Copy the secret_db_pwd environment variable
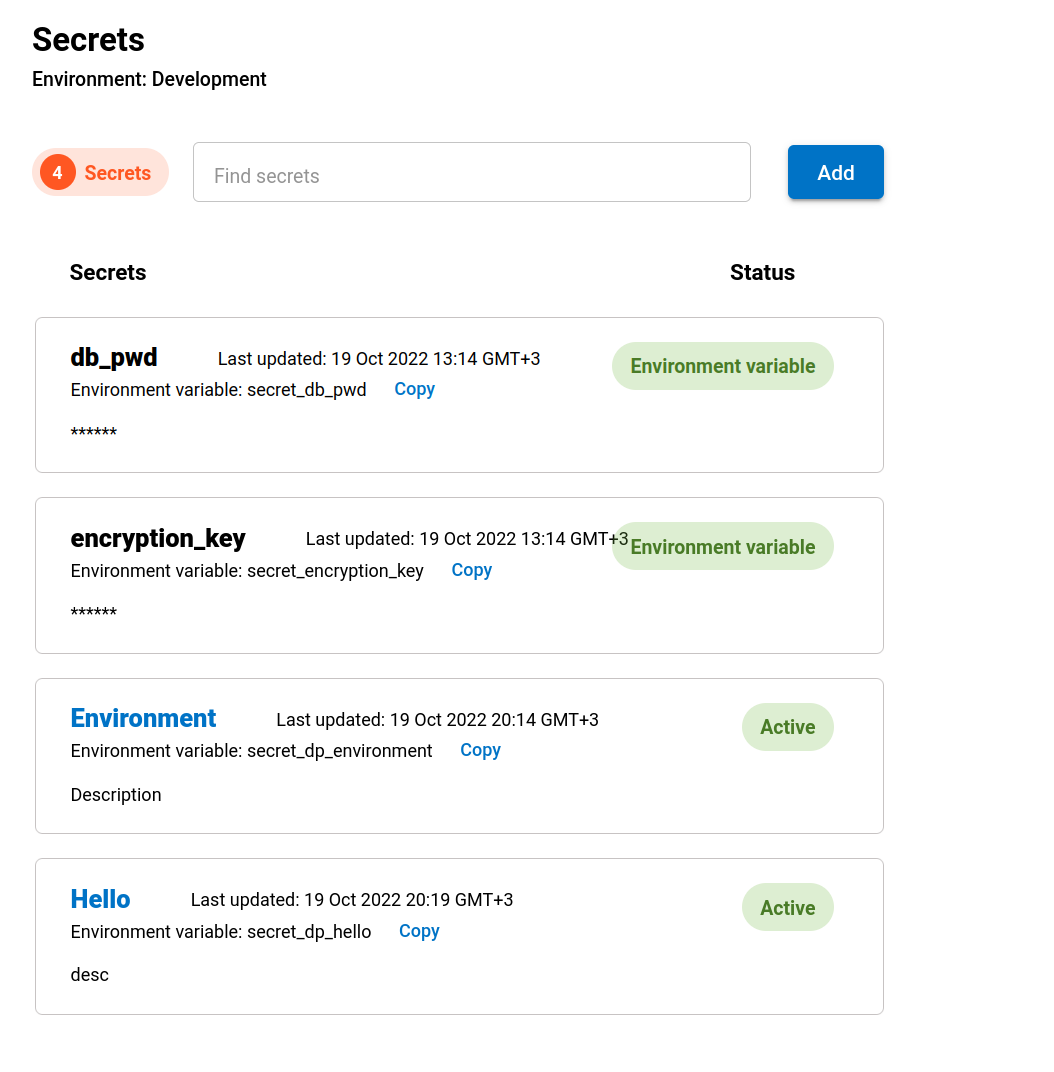The image size is (1054, 1072). 414,389
